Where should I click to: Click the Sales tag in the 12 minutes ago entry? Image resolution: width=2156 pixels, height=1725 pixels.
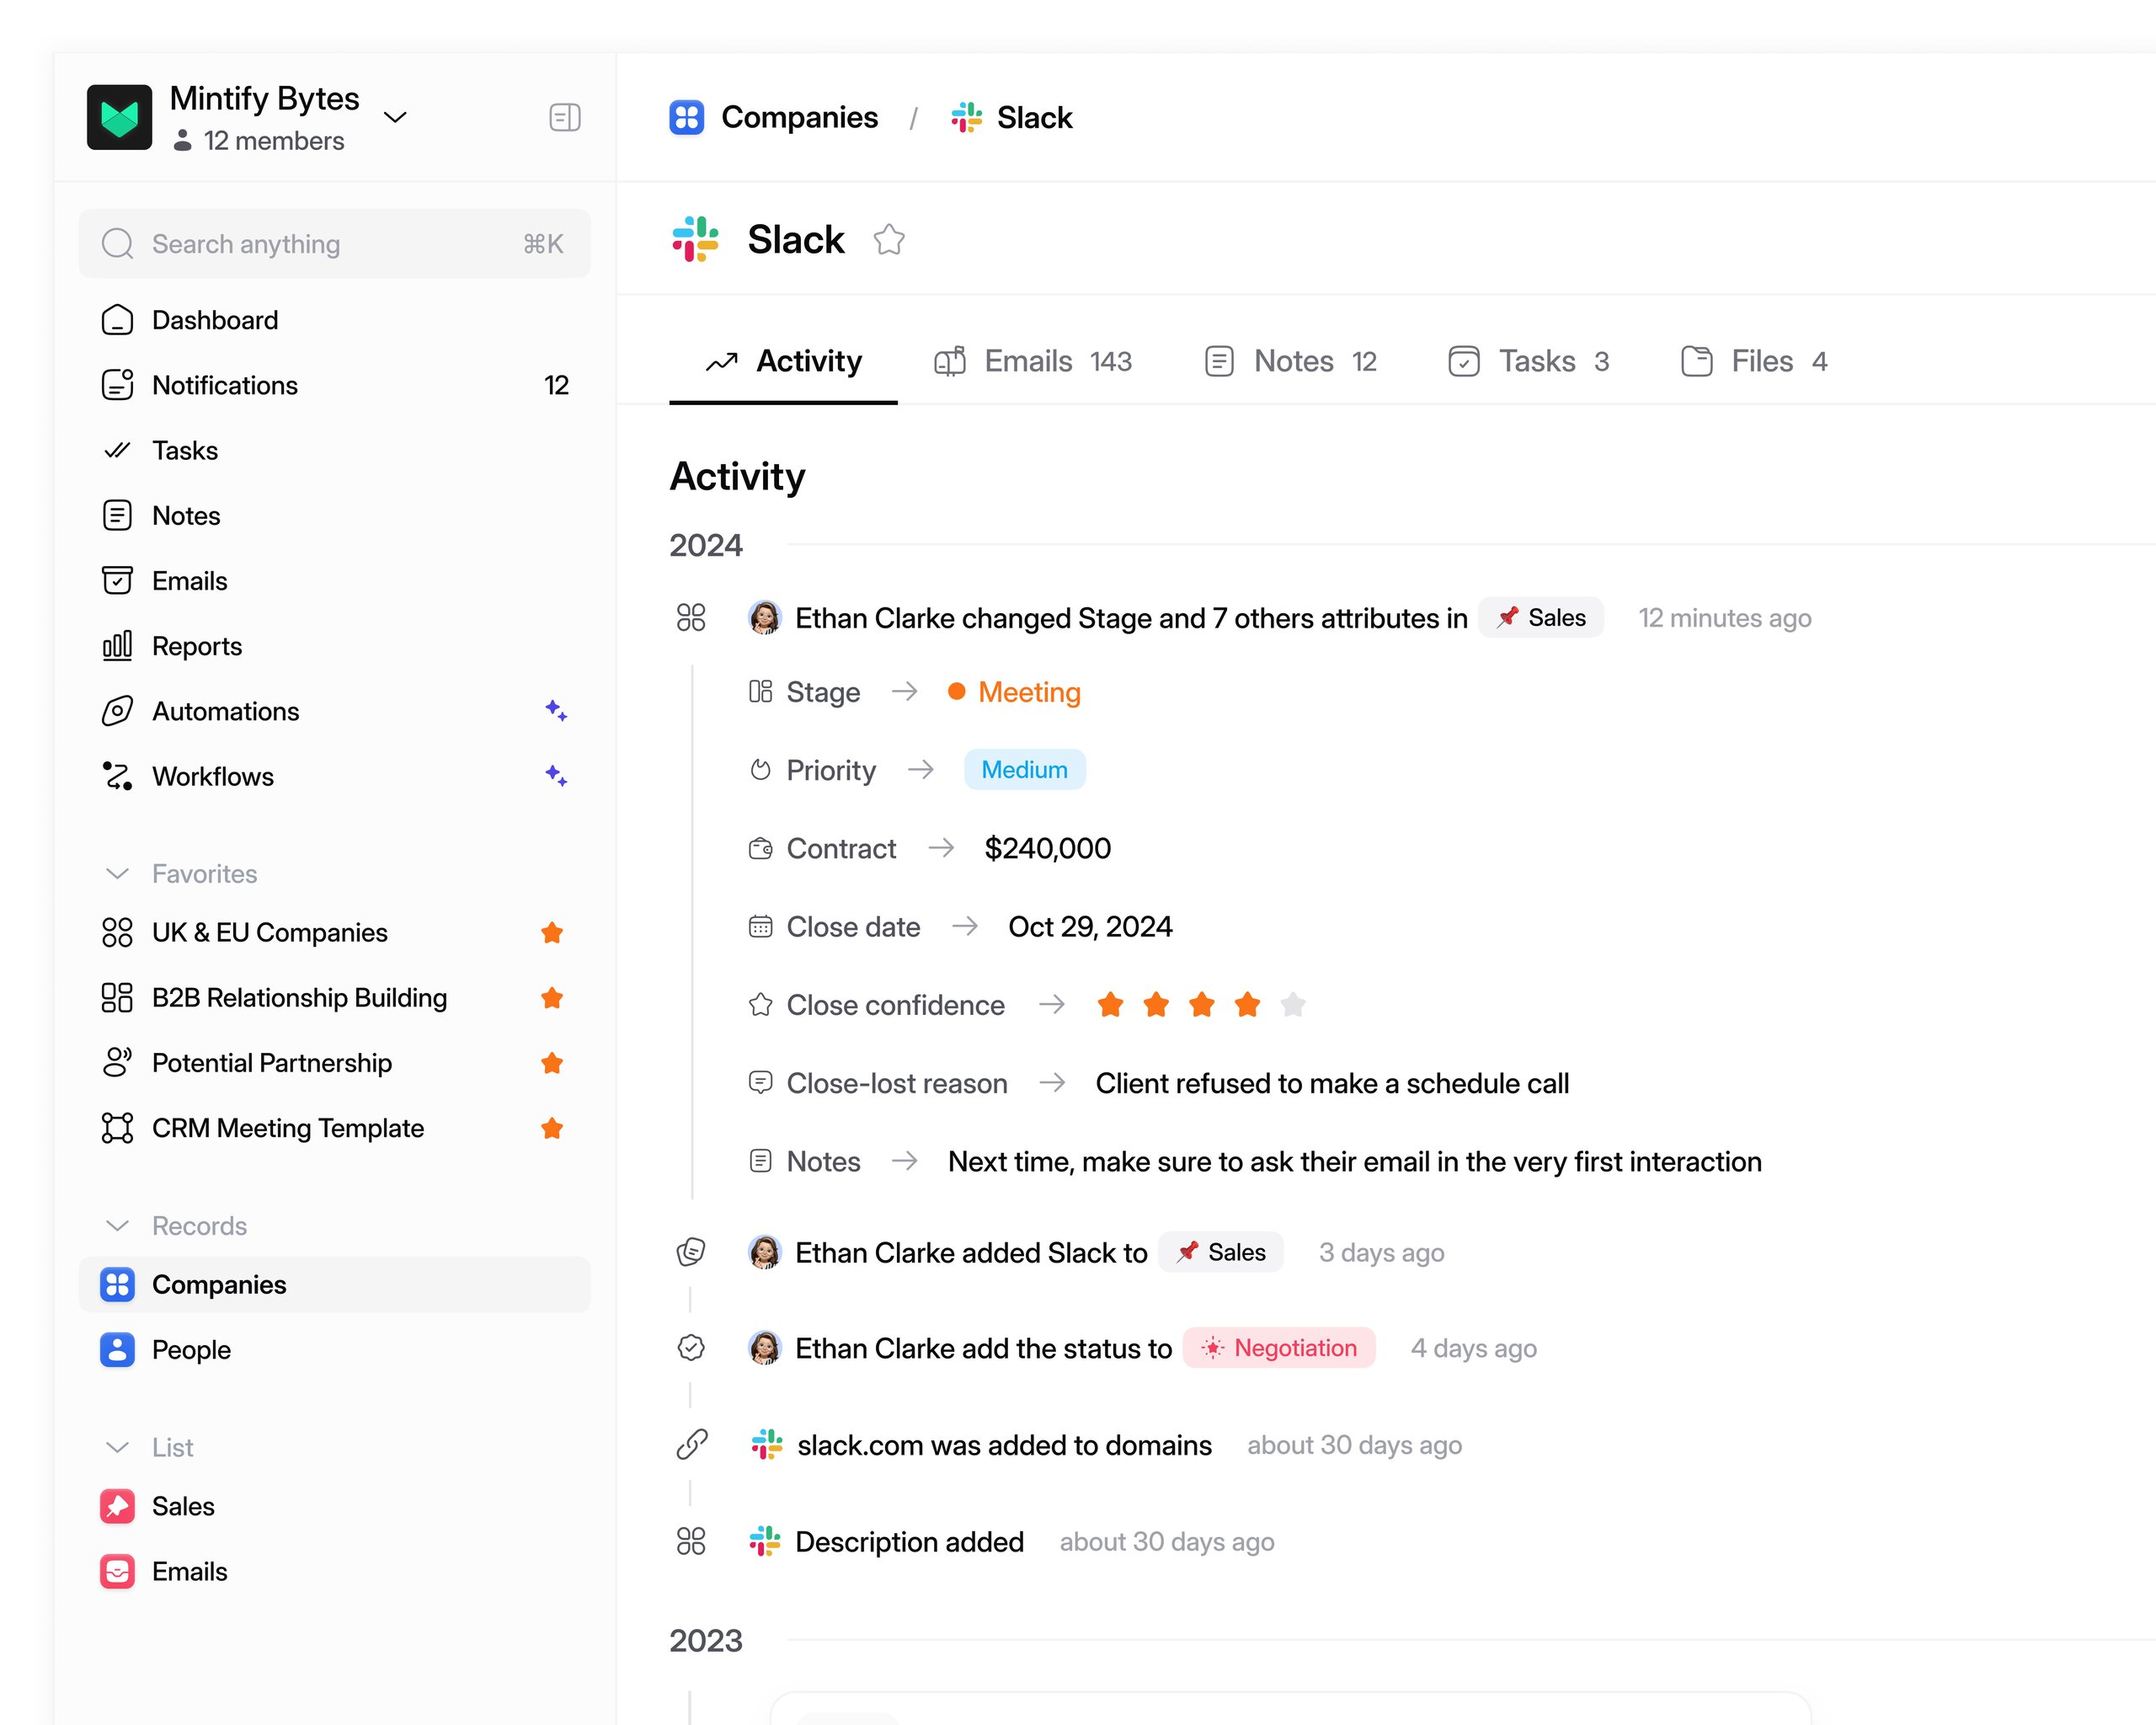click(x=1541, y=618)
